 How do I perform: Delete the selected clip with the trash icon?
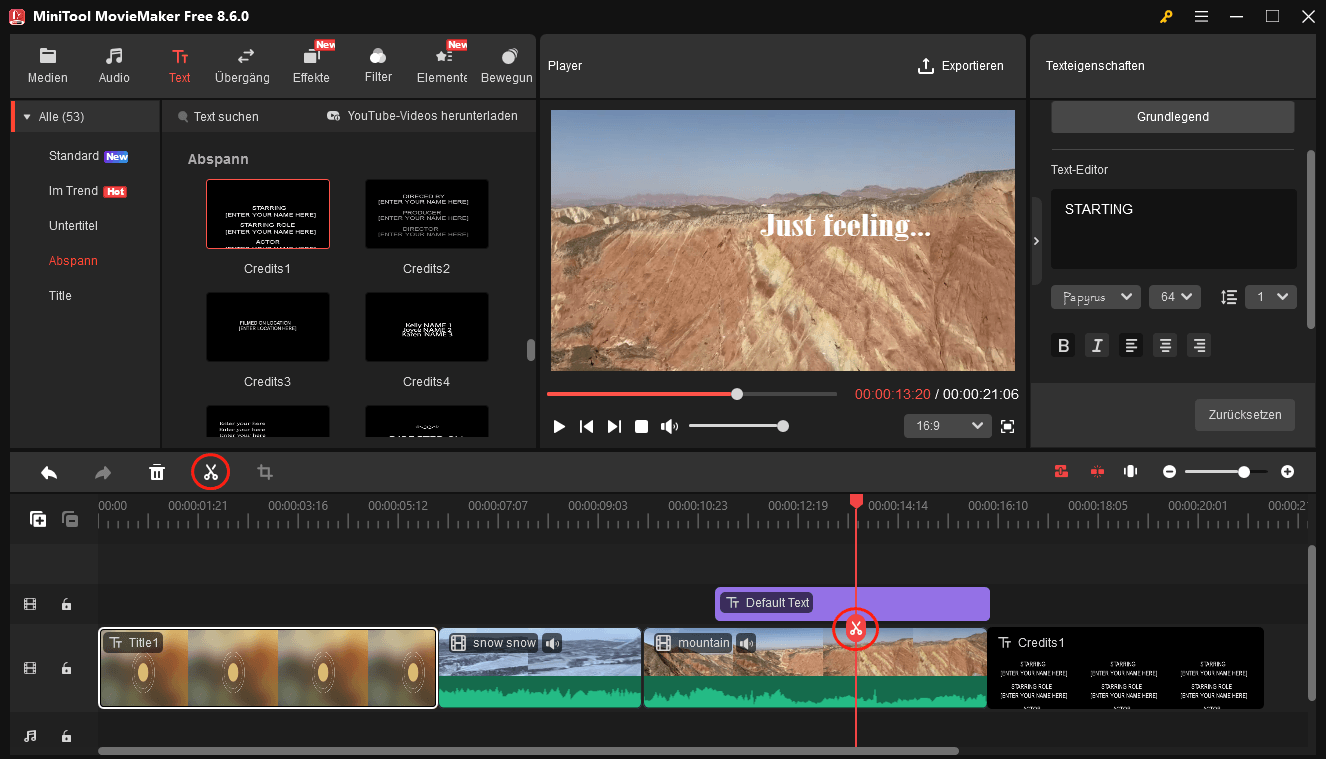(x=156, y=471)
